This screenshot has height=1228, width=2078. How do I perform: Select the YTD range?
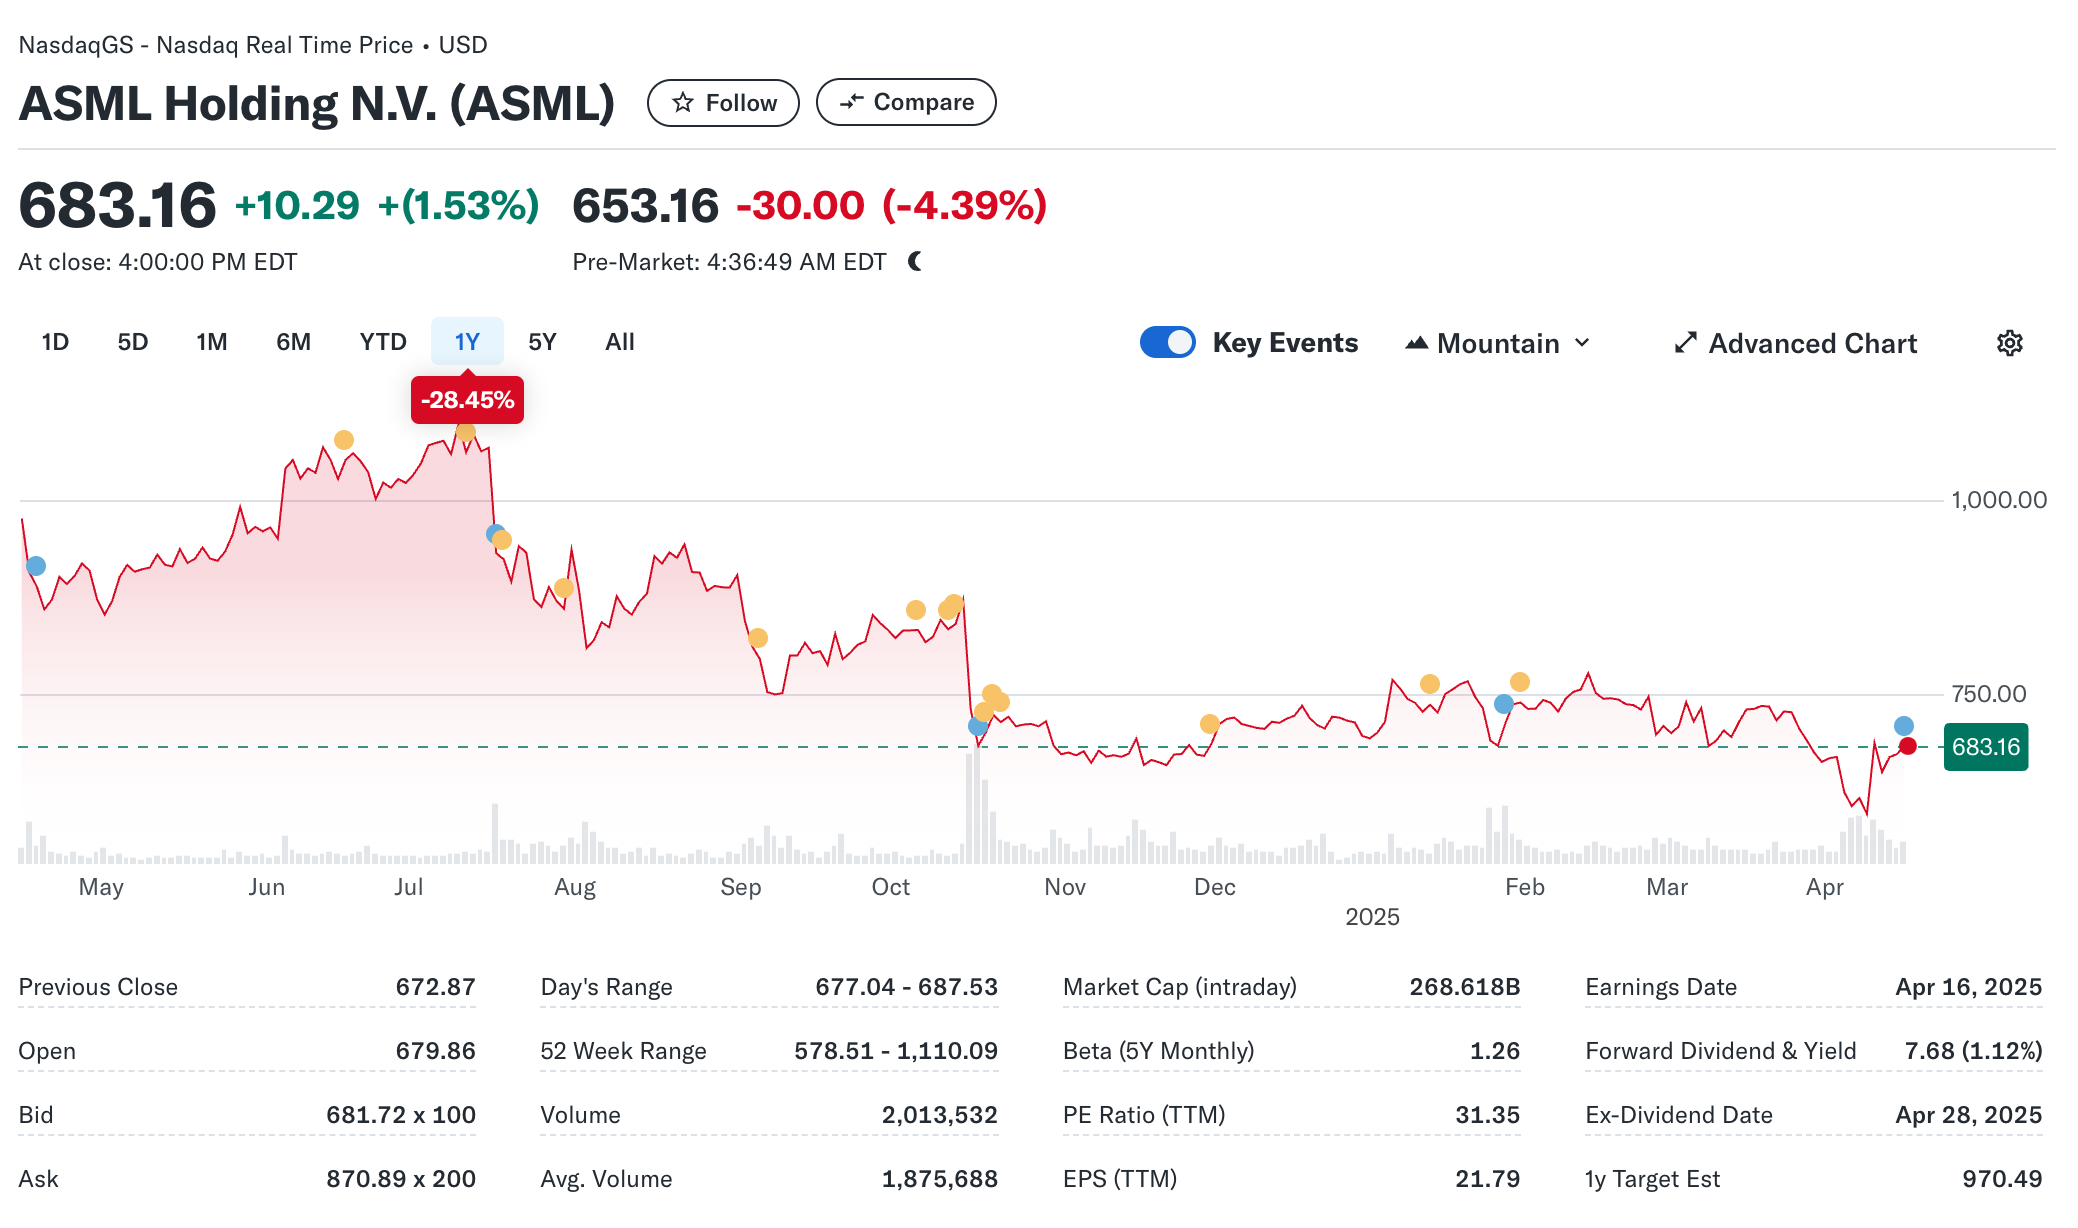[x=383, y=342]
